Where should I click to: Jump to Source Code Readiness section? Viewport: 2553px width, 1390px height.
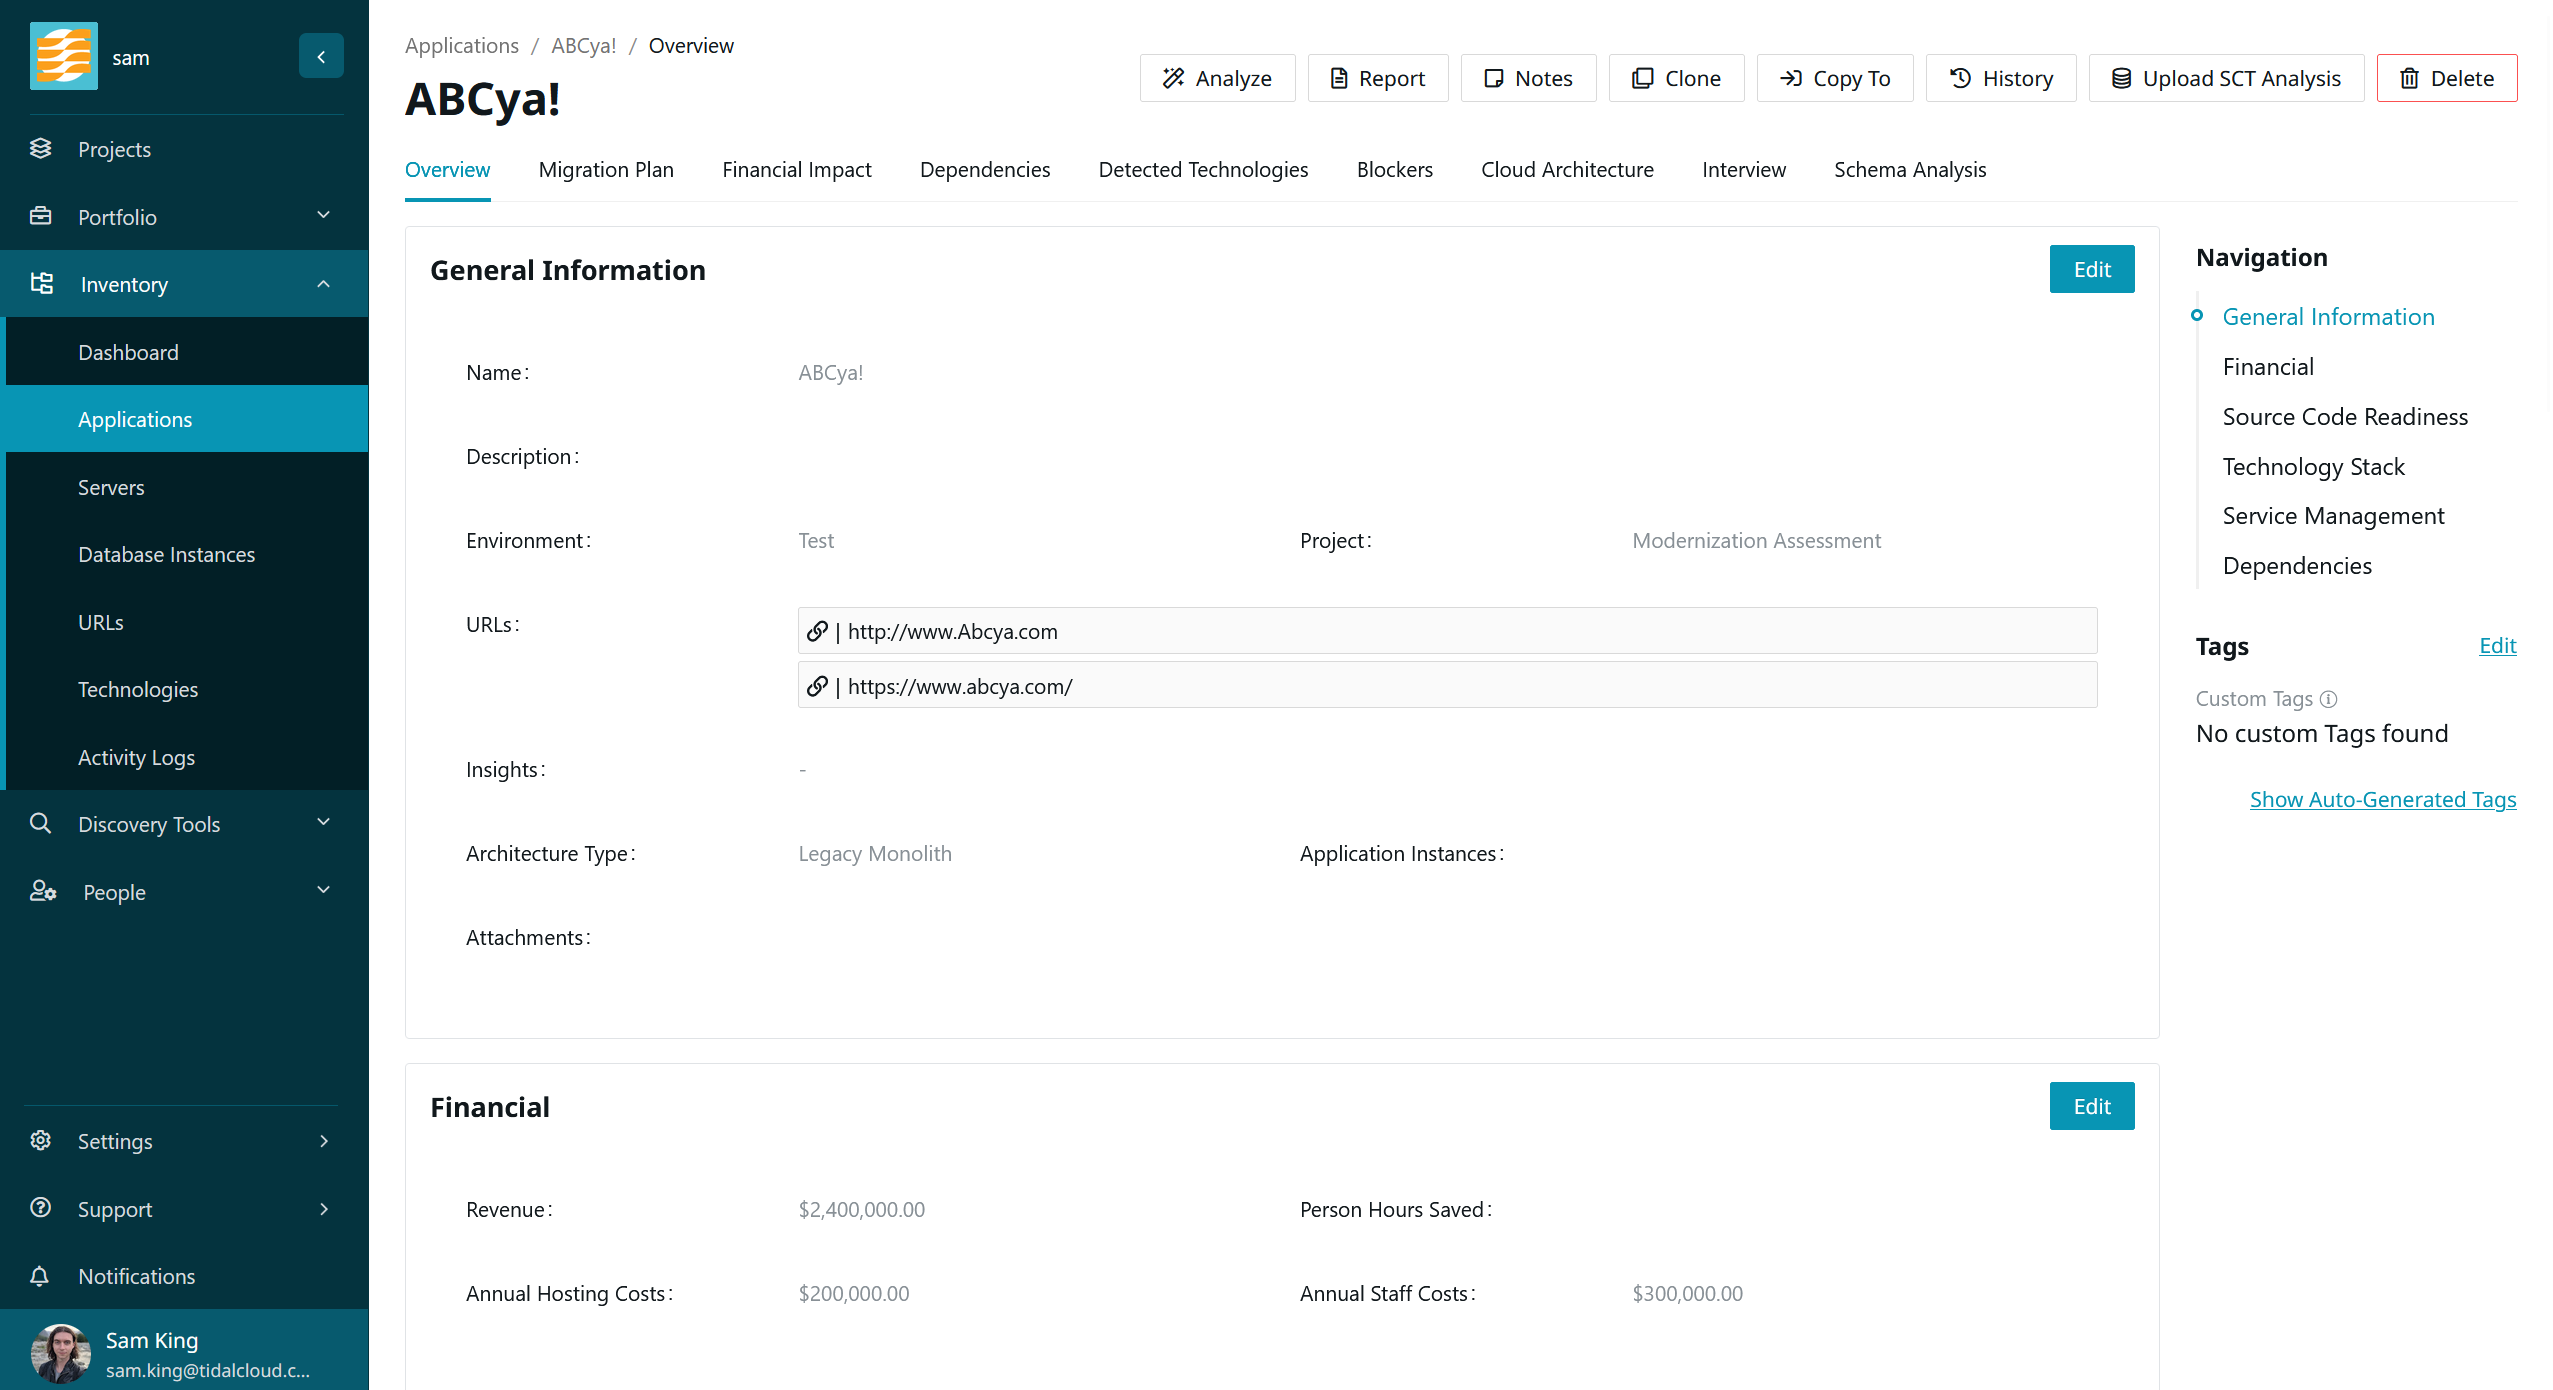(2345, 416)
